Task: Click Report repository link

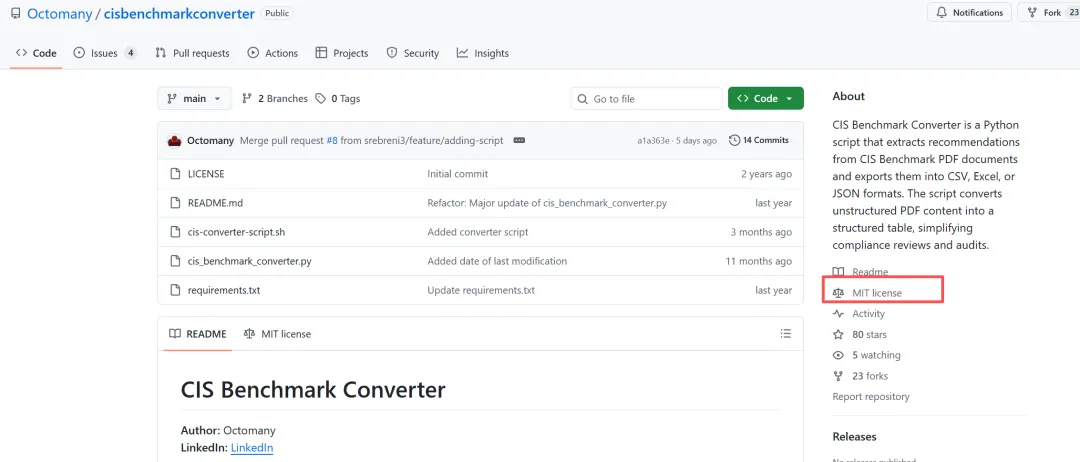Action: pyautogui.click(x=871, y=397)
